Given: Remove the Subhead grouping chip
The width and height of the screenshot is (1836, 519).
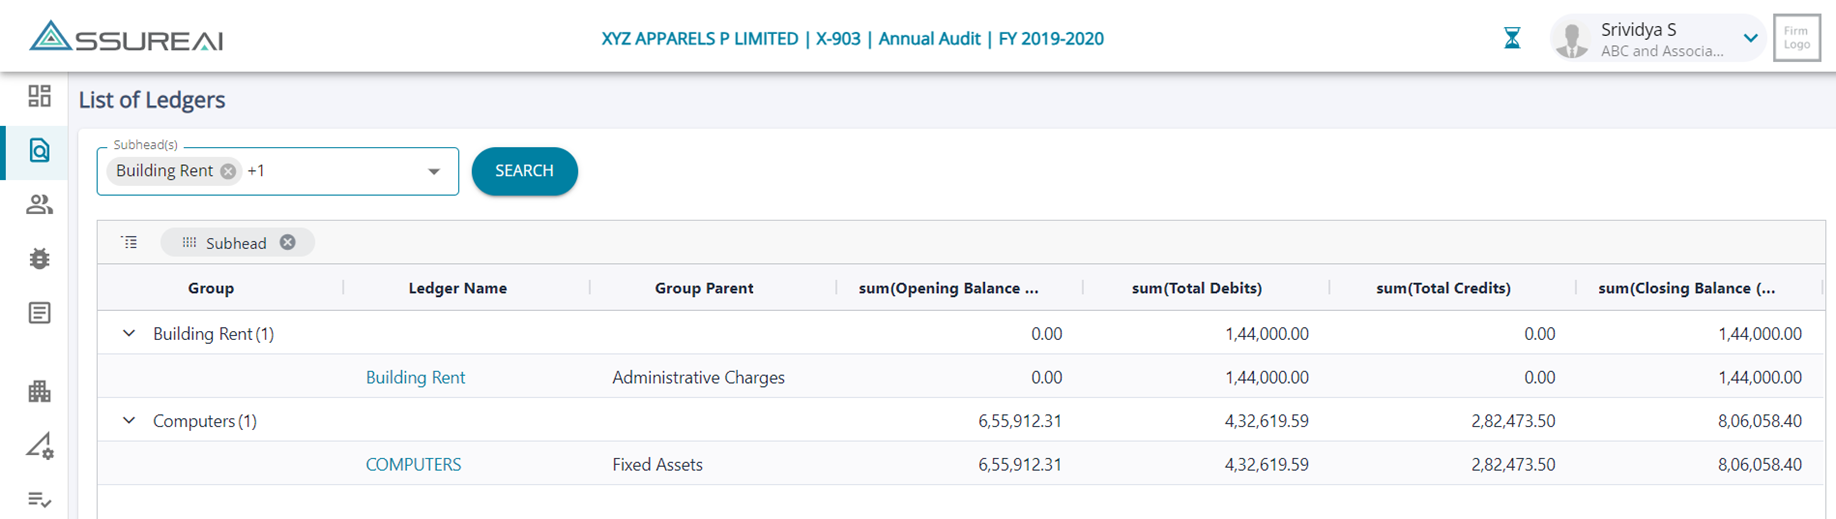Looking at the screenshot, I should 288,243.
